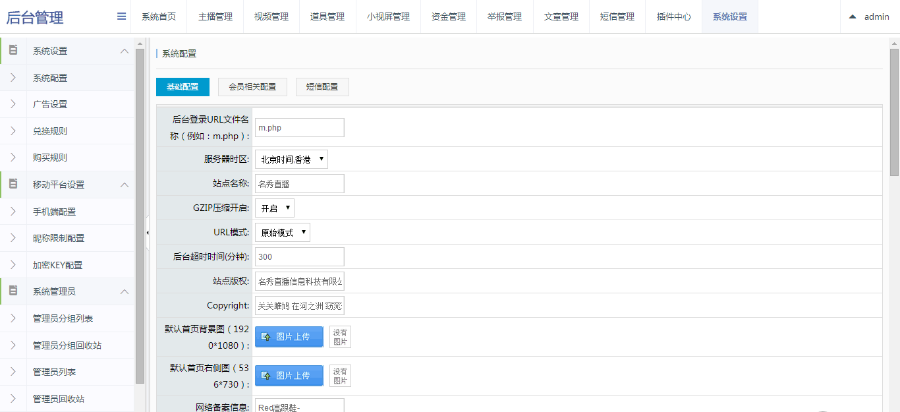Collapse the 系统设置 sidebar group chevron
The image size is (900, 412).
tap(124, 51)
